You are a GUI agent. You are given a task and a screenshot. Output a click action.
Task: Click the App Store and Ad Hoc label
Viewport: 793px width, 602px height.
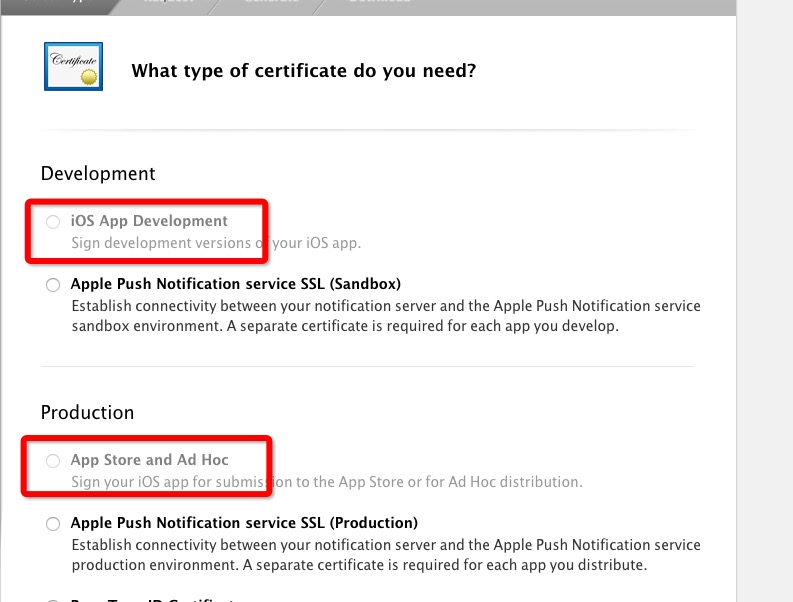tap(150, 460)
